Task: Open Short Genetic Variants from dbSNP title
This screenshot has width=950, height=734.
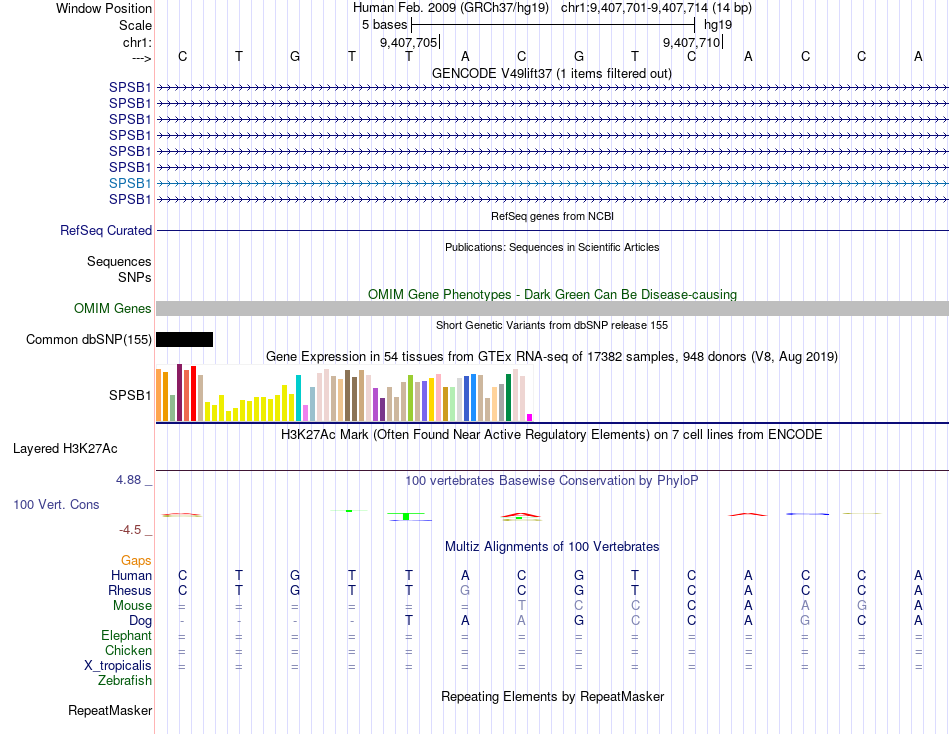Action: click(x=552, y=325)
